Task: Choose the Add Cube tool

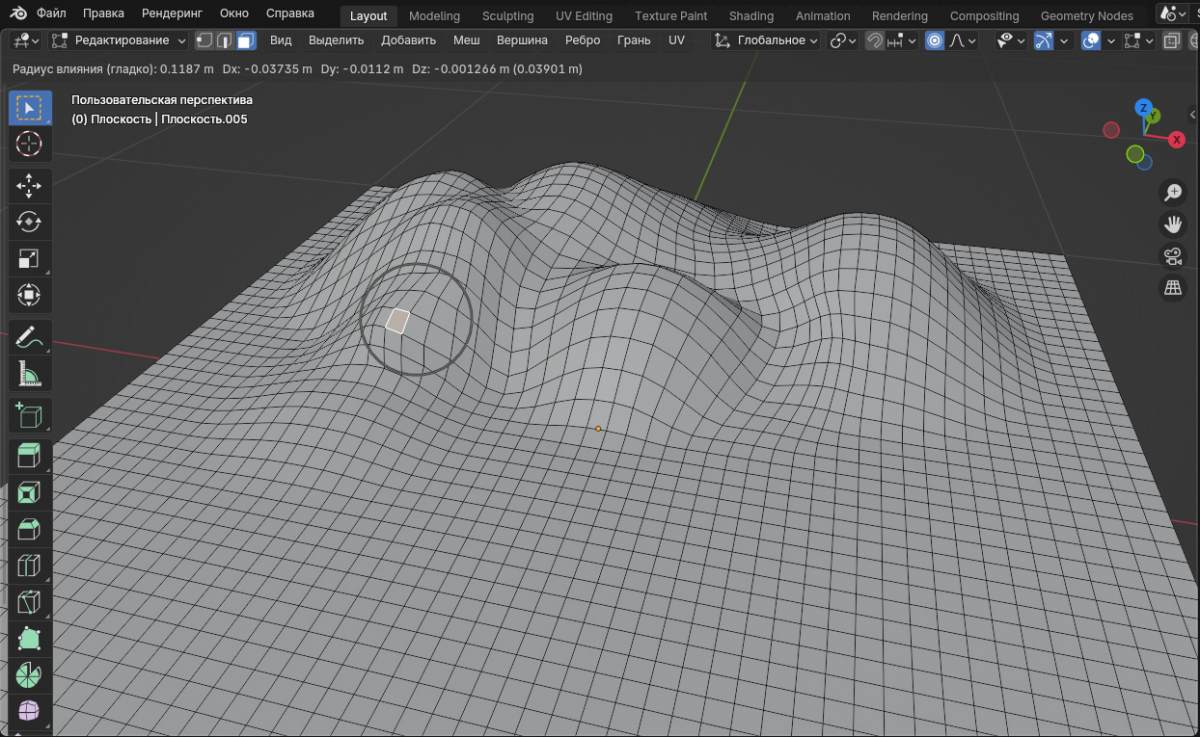Action: [x=29, y=416]
